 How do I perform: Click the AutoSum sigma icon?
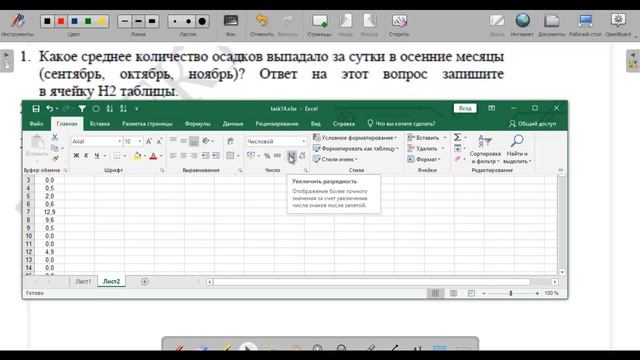(x=458, y=137)
